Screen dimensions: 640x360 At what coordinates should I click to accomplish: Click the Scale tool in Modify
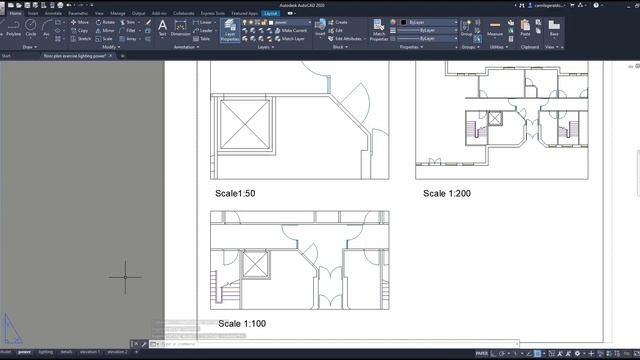[104, 38]
